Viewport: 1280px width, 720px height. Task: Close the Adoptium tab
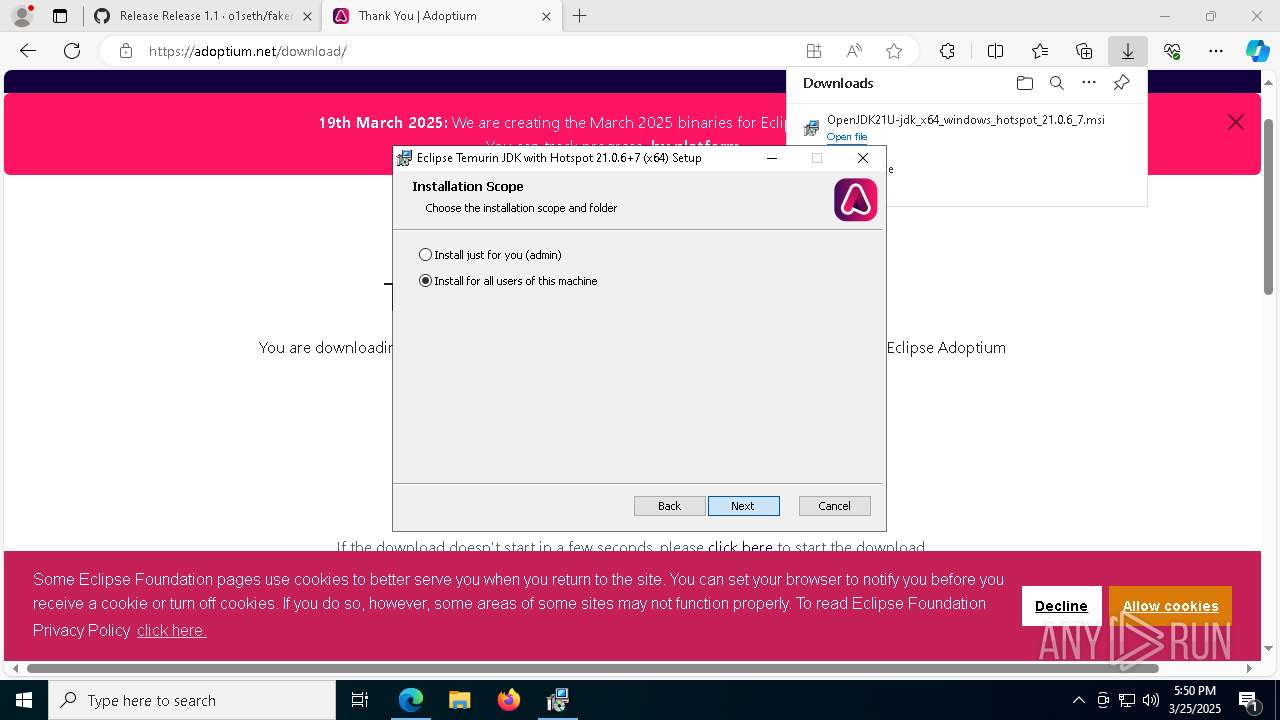coord(546,16)
